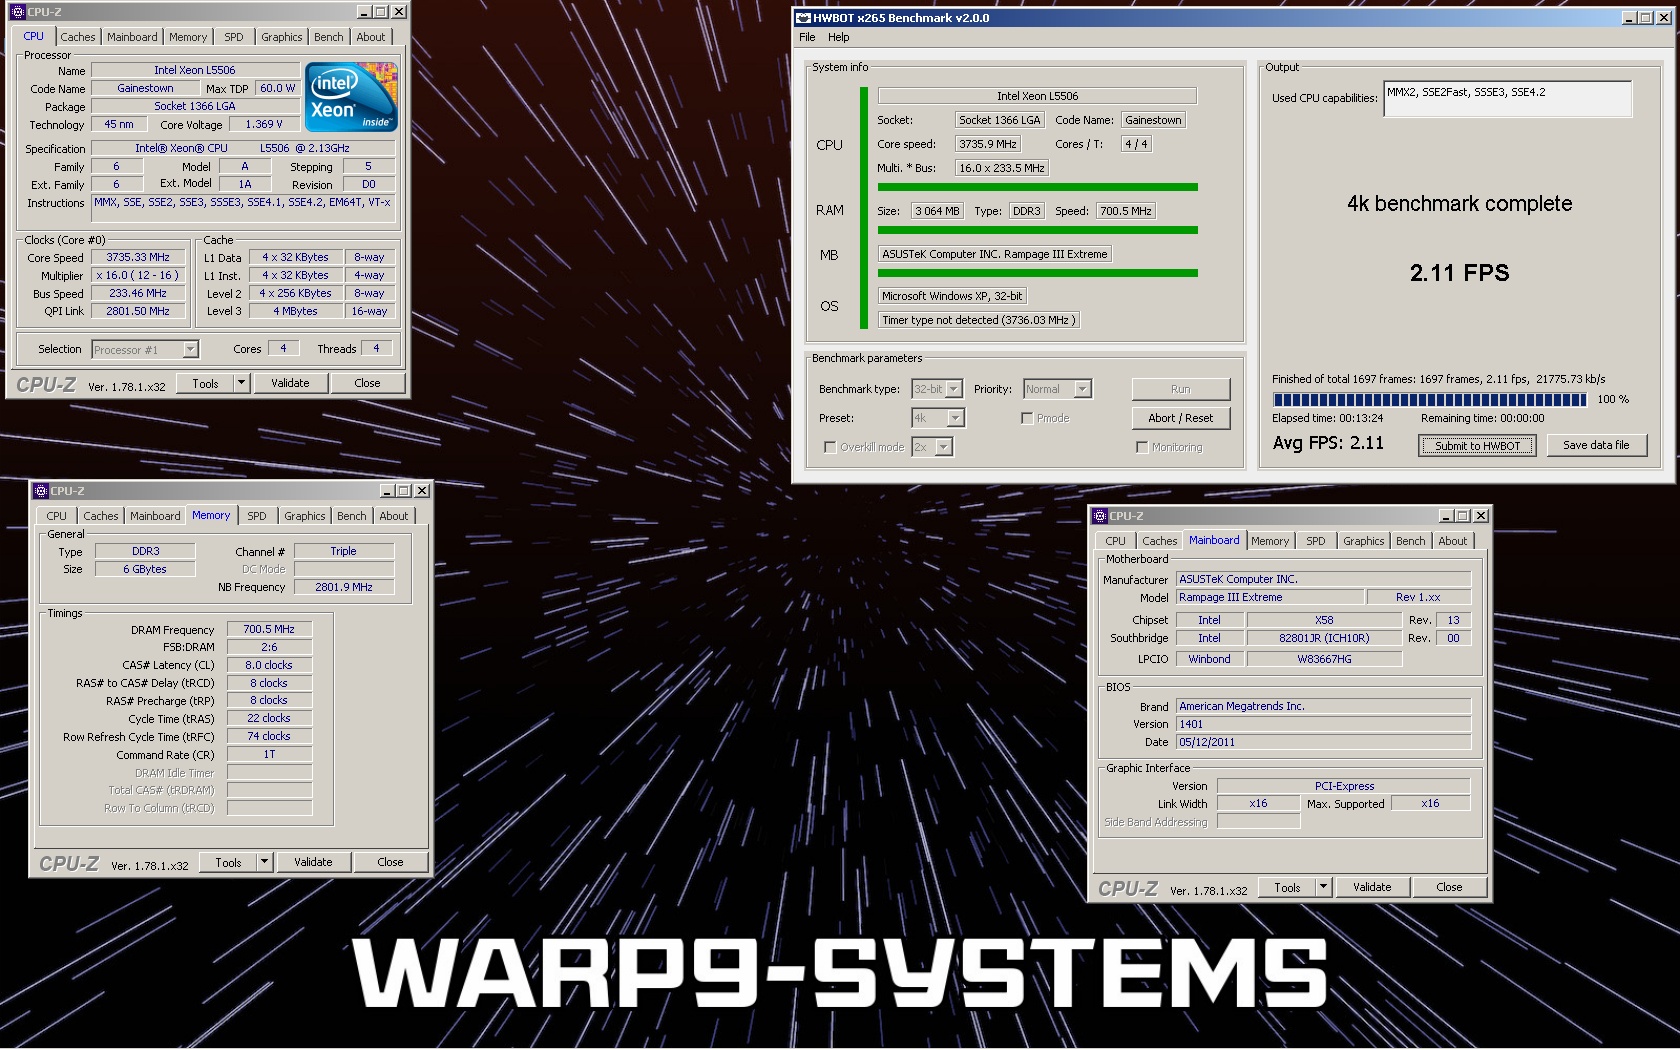Click the NB Frequency 2801.9 MHz value
Screen dimensions: 1680x1050
tap(343, 587)
